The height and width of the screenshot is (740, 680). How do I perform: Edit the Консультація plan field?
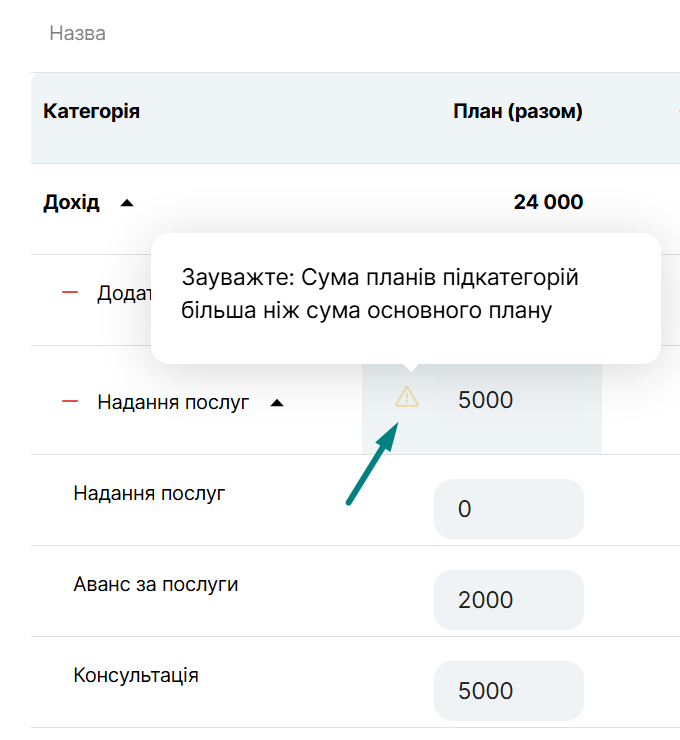pos(508,691)
